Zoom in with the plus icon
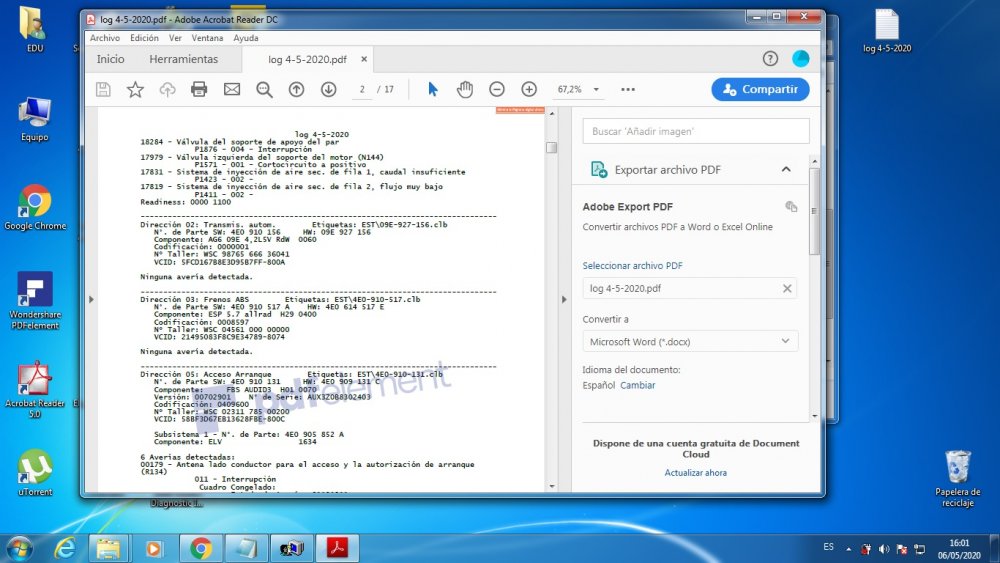Image resolution: width=1000 pixels, height=563 pixels. point(529,89)
